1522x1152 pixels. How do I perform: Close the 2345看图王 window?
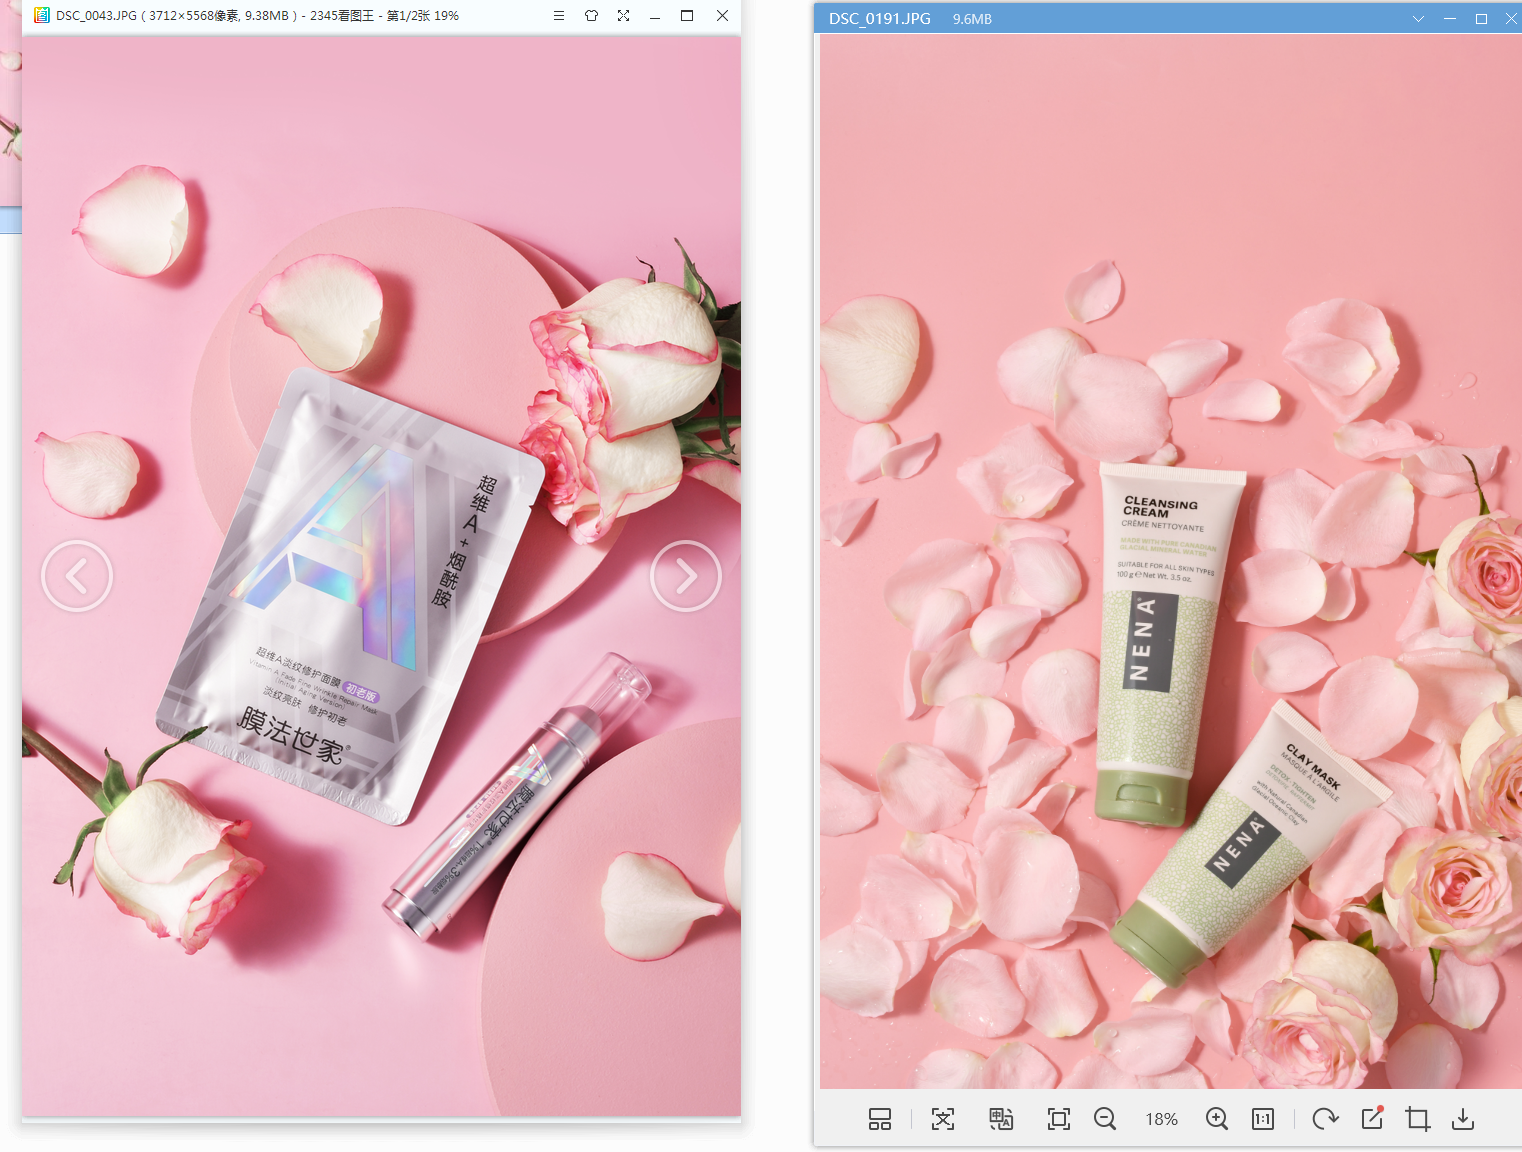point(722,16)
